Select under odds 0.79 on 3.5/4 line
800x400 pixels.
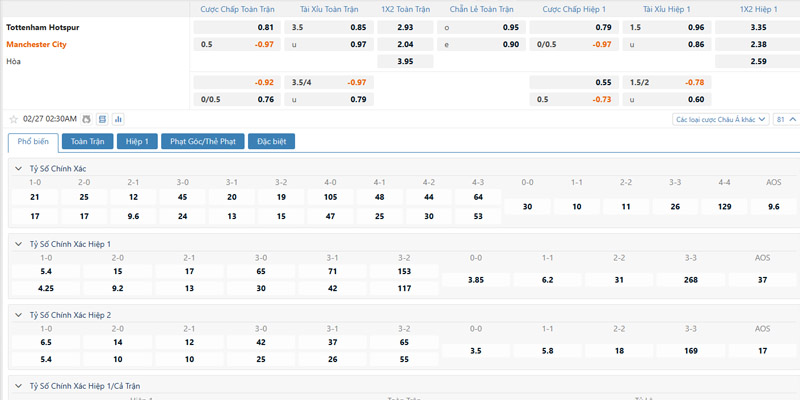tap(329, 99)
